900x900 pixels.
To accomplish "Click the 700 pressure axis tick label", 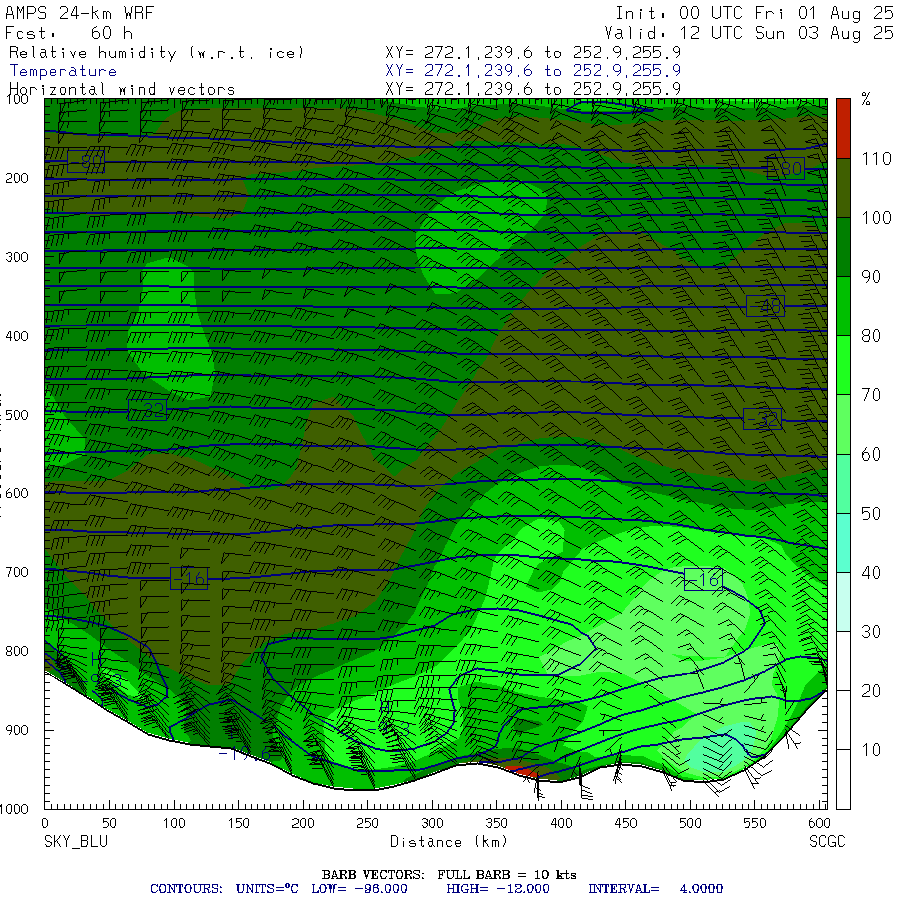I will click(x=17, y=572).
